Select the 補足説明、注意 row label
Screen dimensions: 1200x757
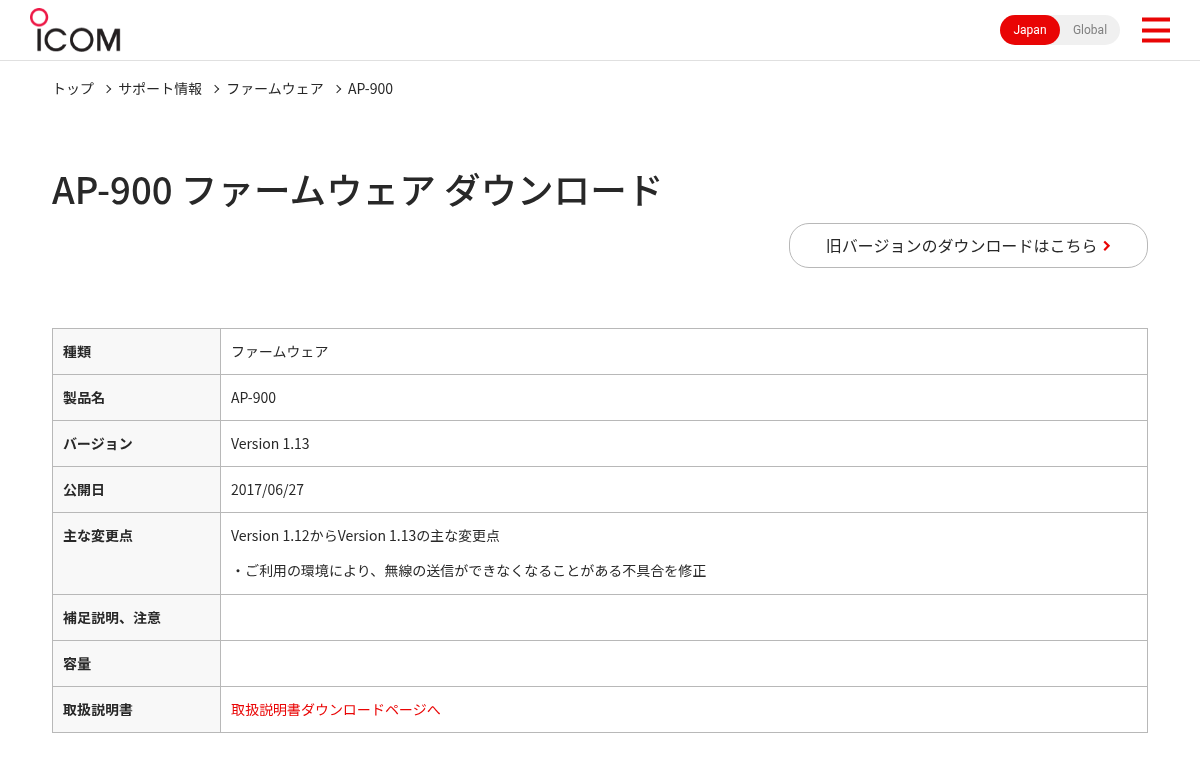(112, 618)
